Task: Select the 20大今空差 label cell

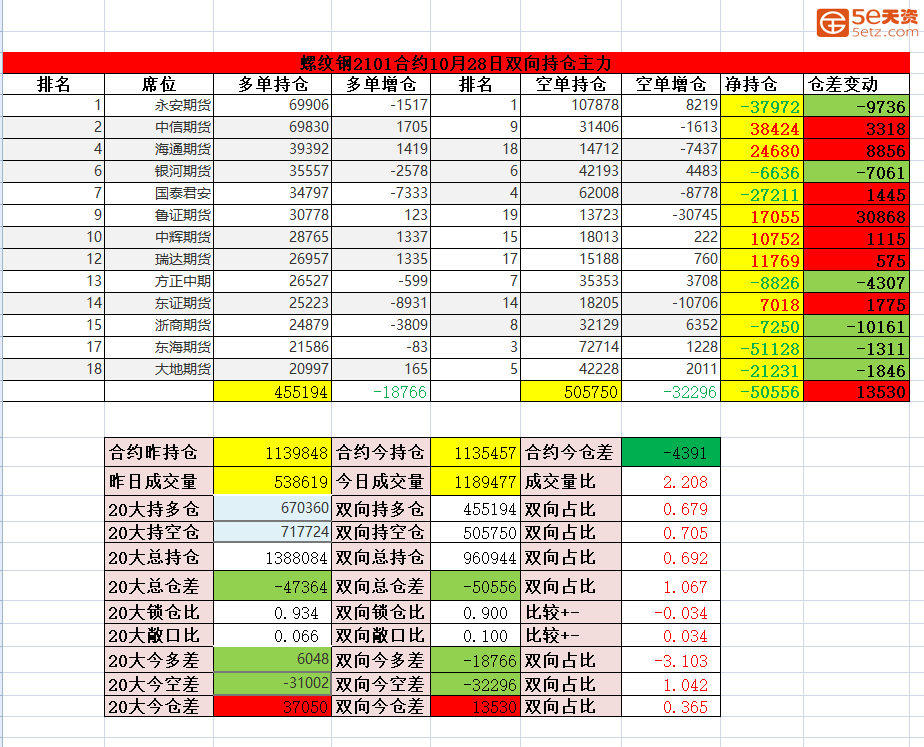Action: pyautogui.click(x=159, y=683)
